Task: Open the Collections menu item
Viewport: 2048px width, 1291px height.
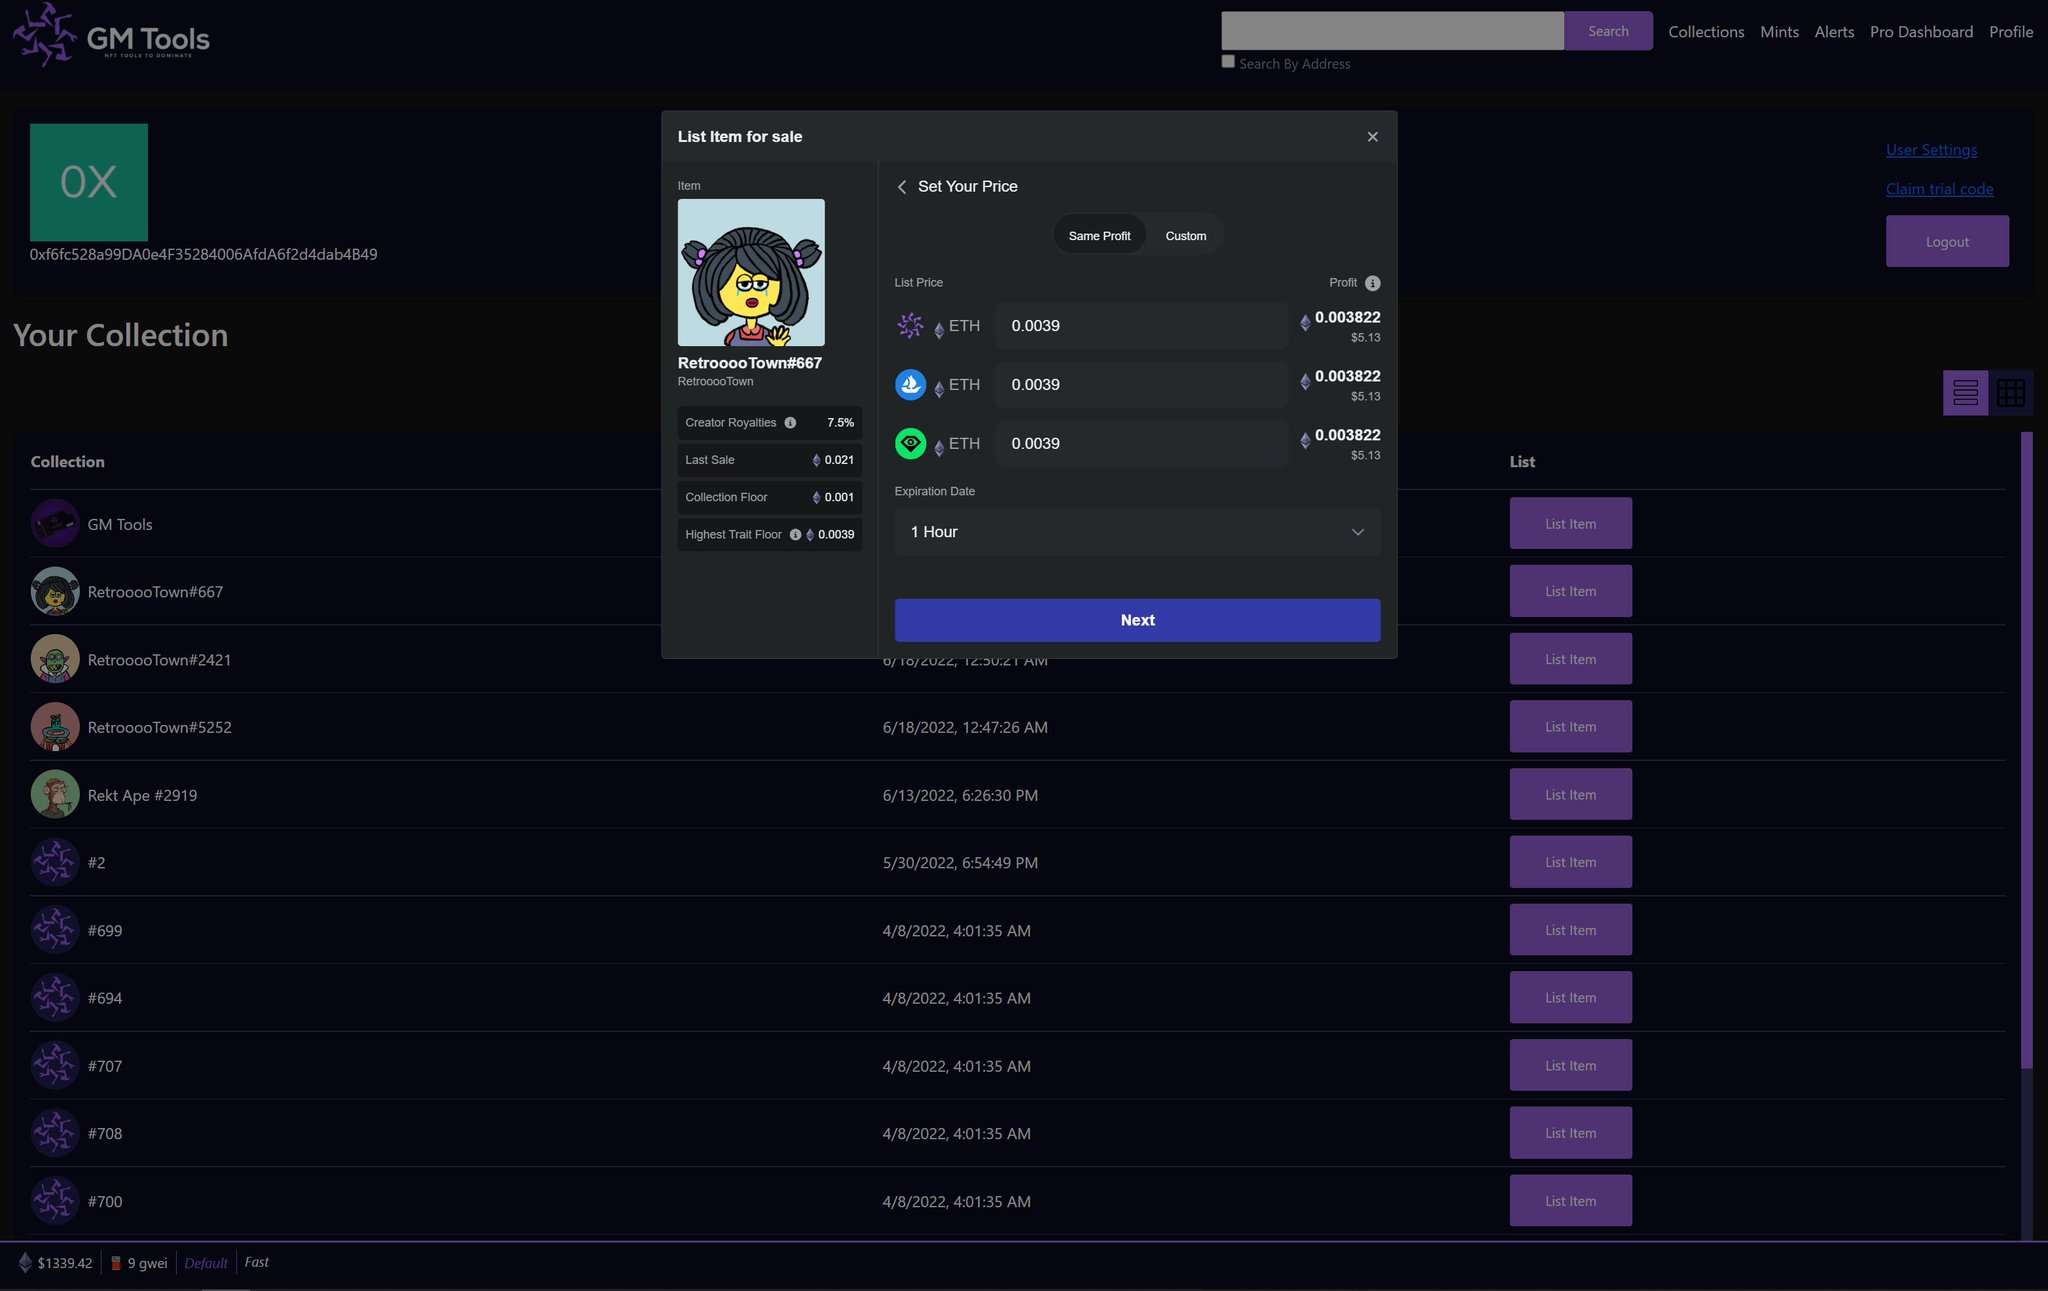Action: pyautogui.click(x=1705, y=32)
